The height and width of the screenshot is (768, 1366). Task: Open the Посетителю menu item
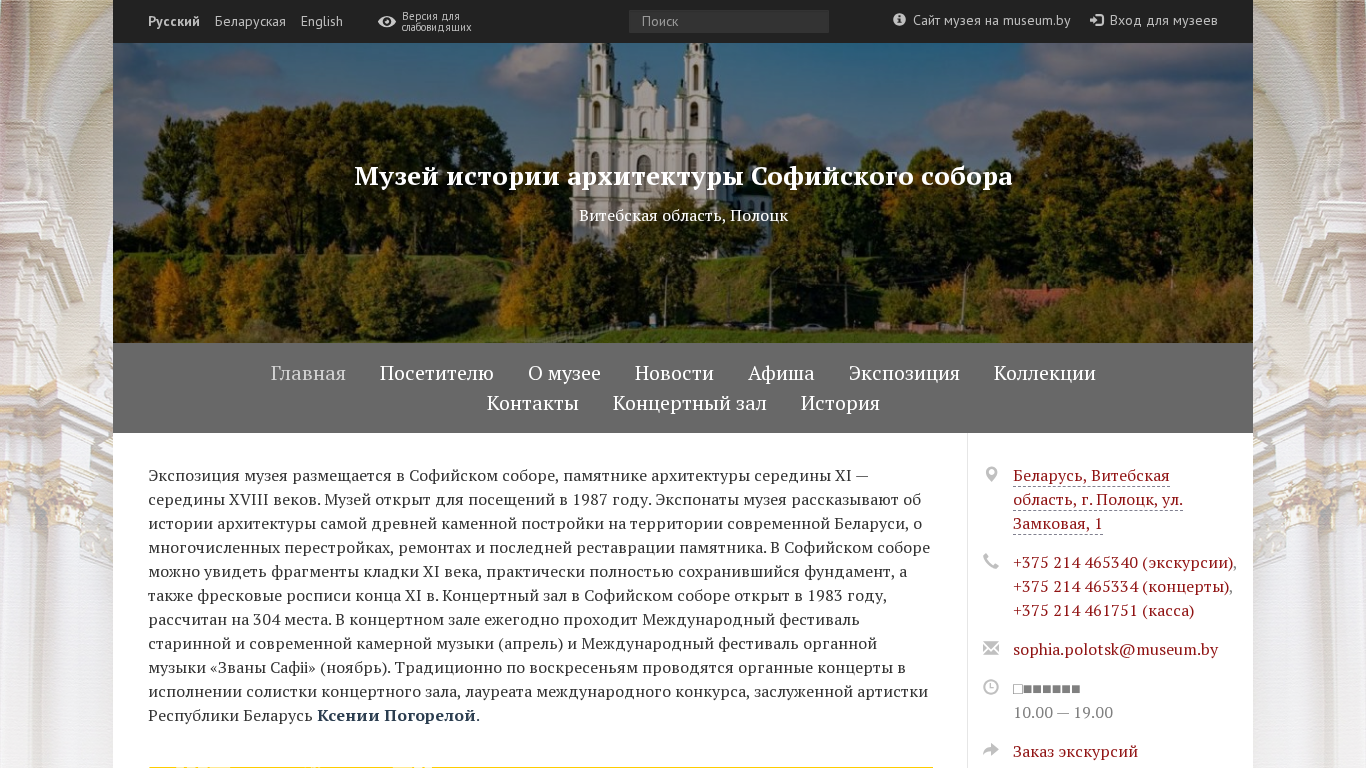tap(437, 373)
